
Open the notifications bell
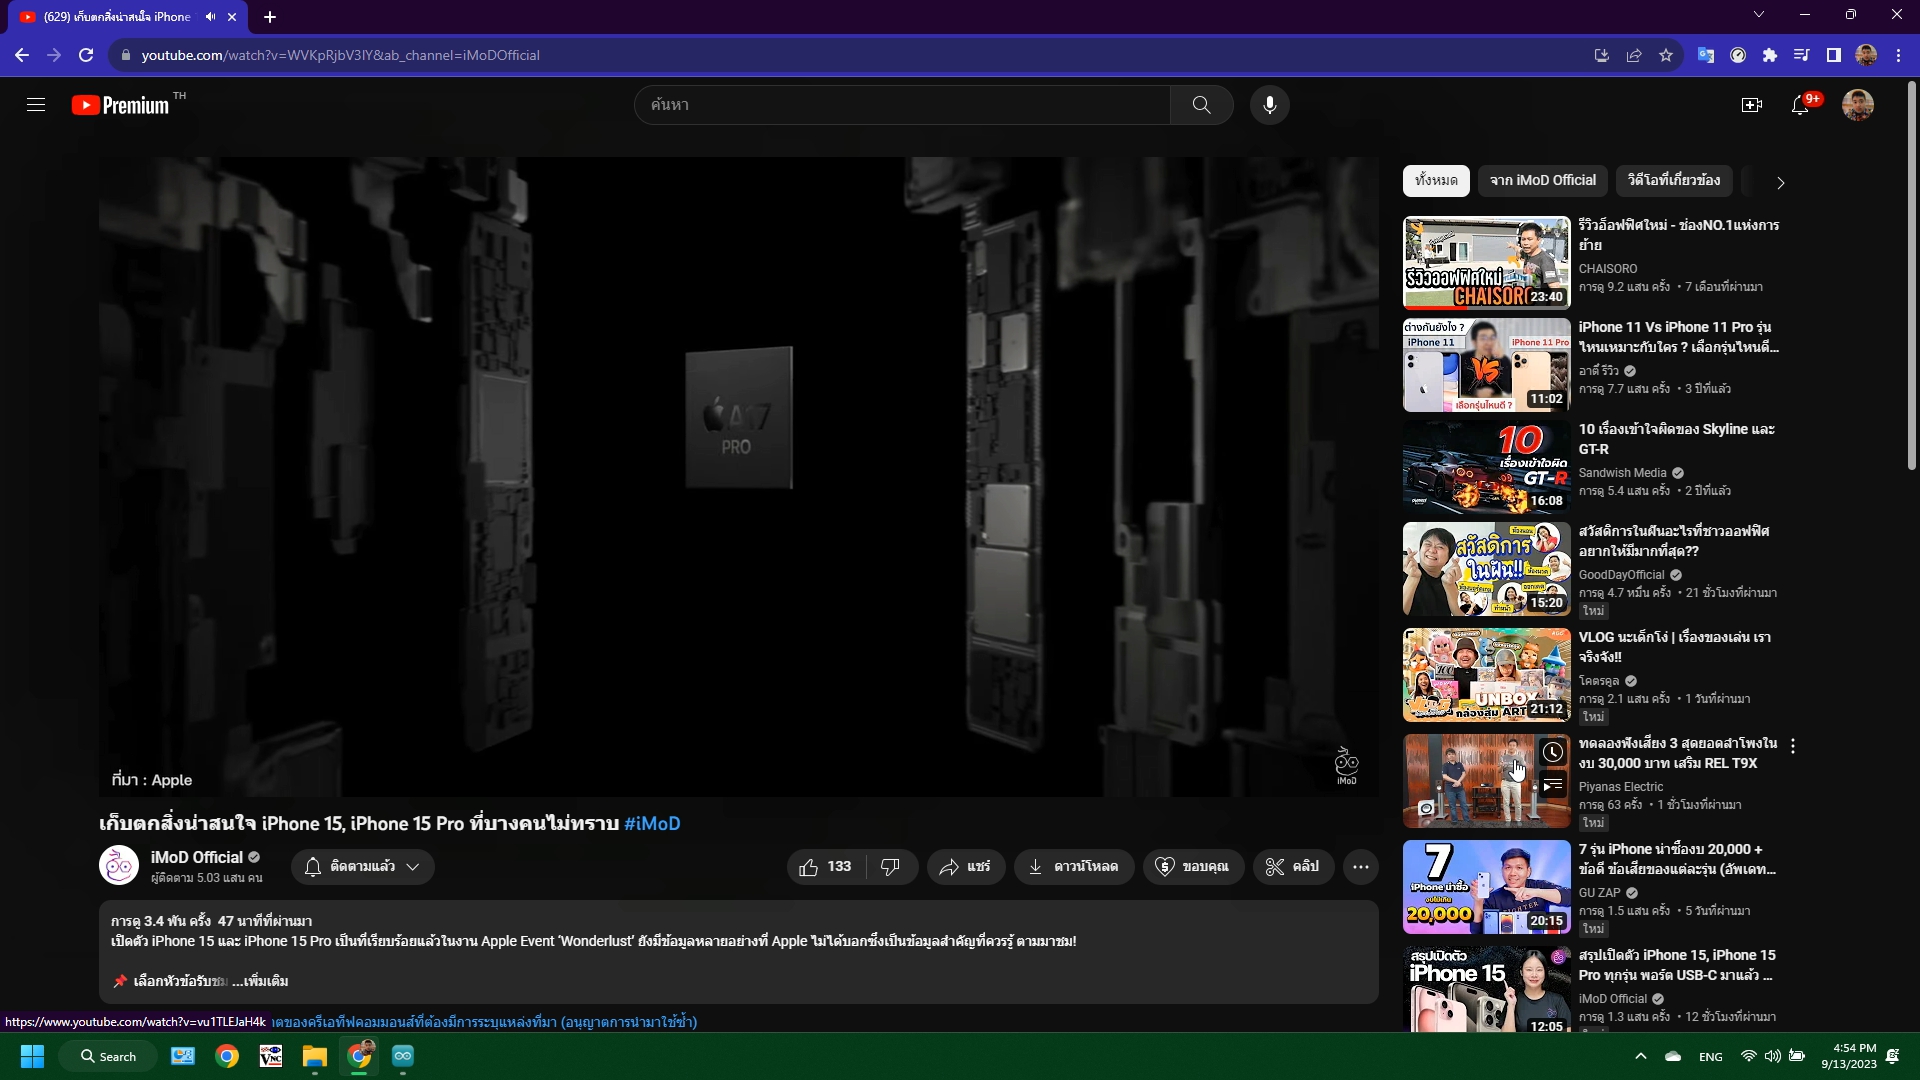pyautogui.click(x=1800, y=105)
